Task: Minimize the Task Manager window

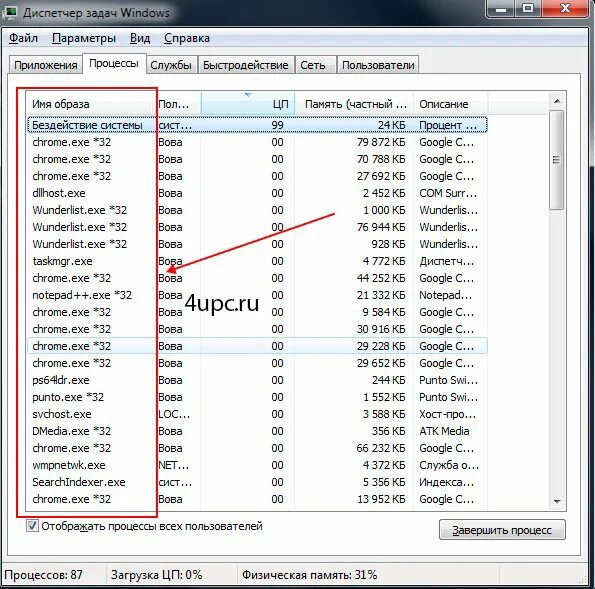Action: 501,8
